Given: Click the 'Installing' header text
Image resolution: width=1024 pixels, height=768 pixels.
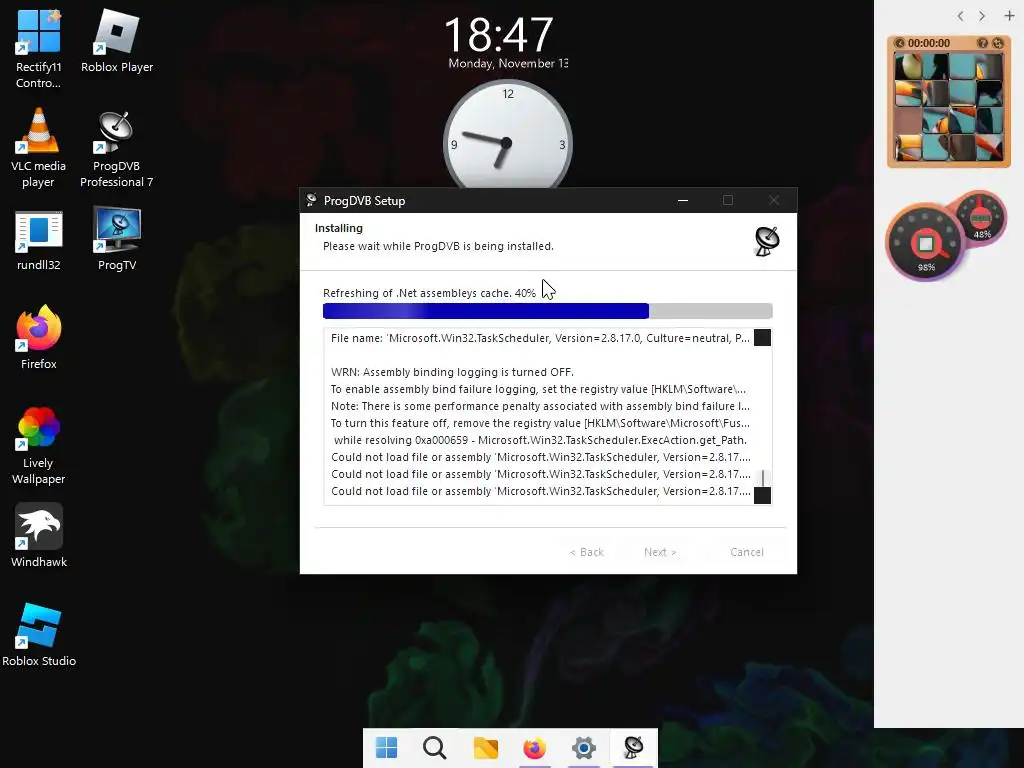Looking at the screenshot, I should tap(338, 228).
